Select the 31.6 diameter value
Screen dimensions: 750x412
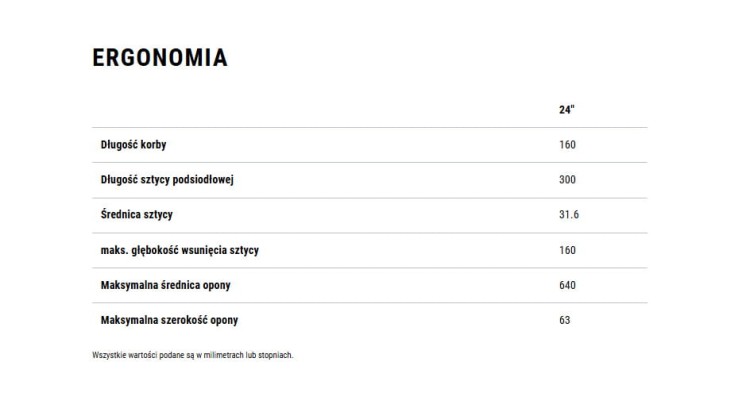tap(570, 215)
